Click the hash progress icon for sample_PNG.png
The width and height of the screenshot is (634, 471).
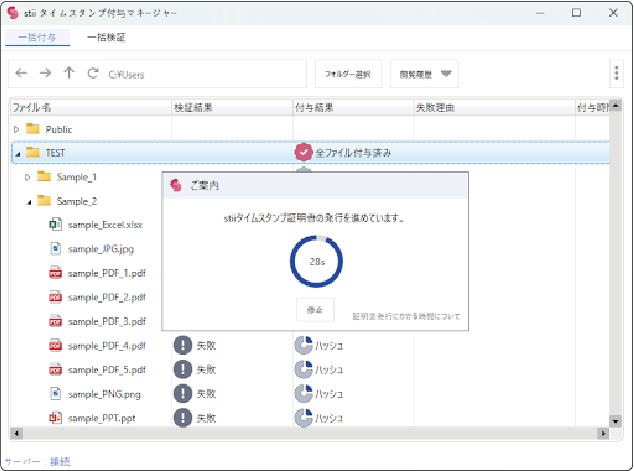pos(303,394)
